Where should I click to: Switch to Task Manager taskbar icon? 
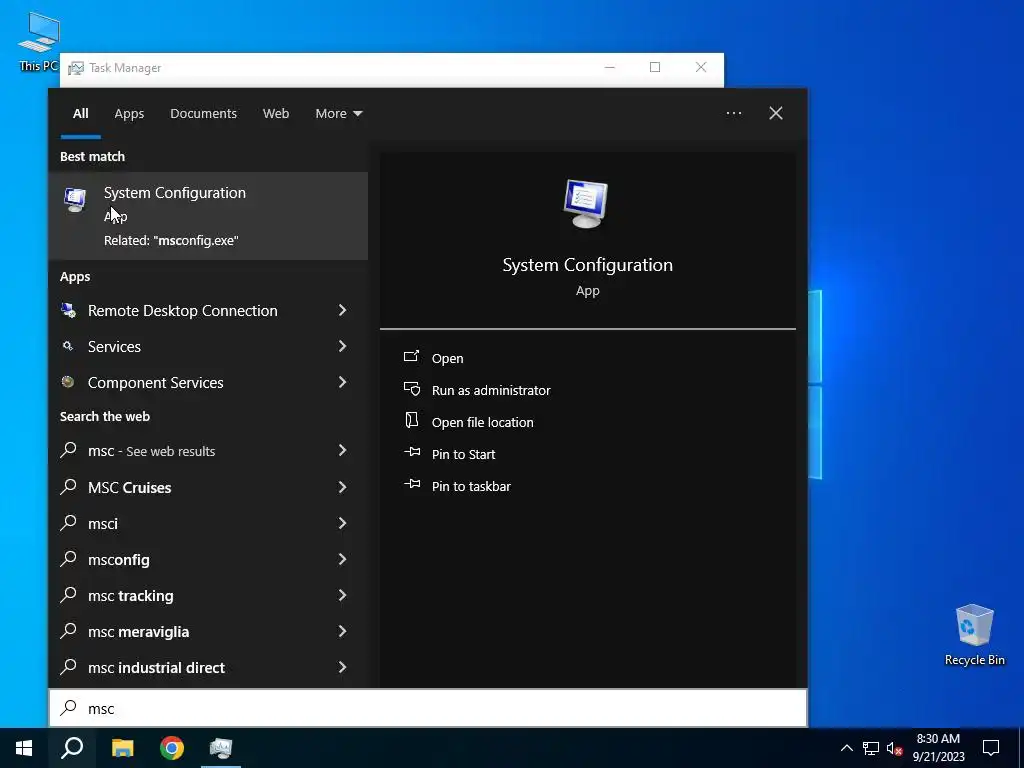click(221, 748)
